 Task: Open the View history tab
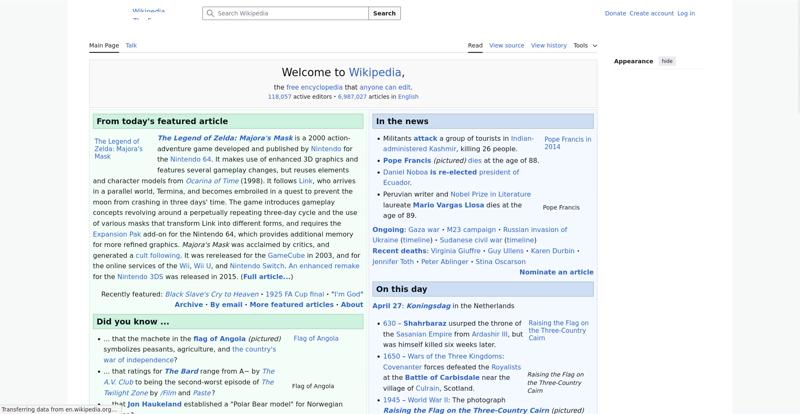(548, 45)
